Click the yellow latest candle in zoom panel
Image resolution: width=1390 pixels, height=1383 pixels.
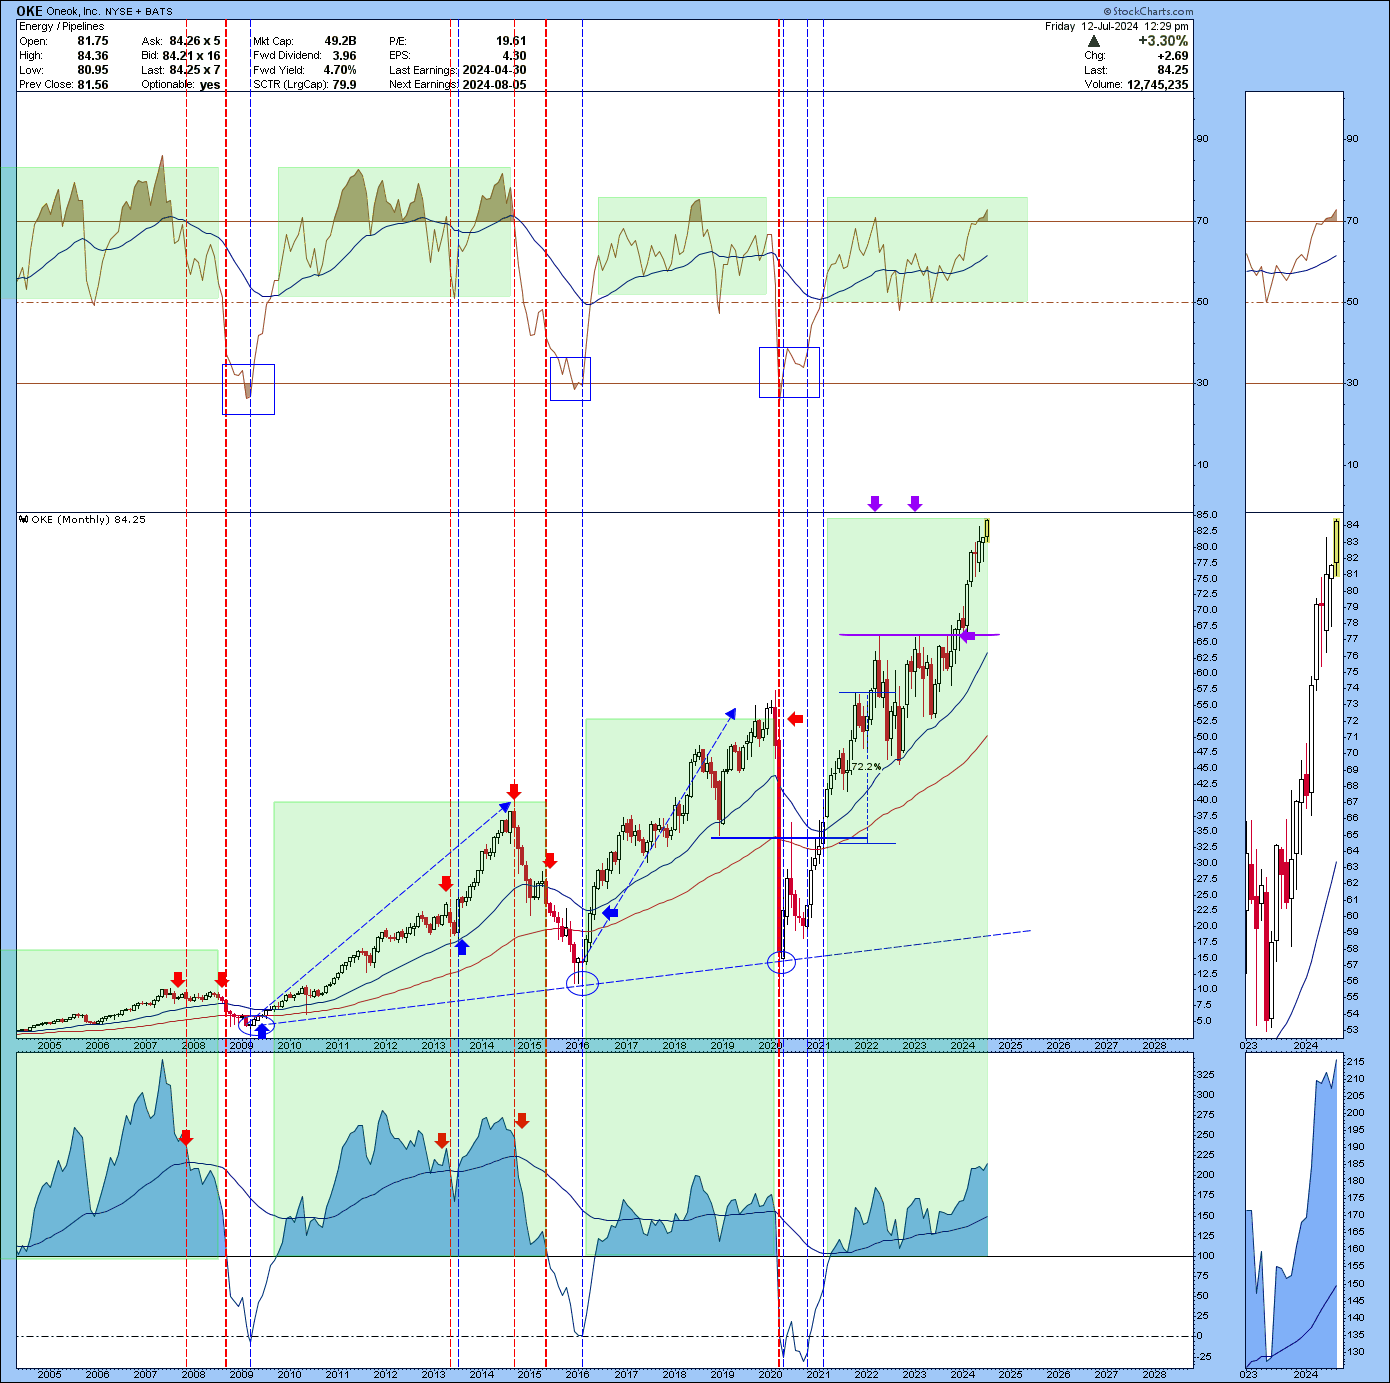1336,545
